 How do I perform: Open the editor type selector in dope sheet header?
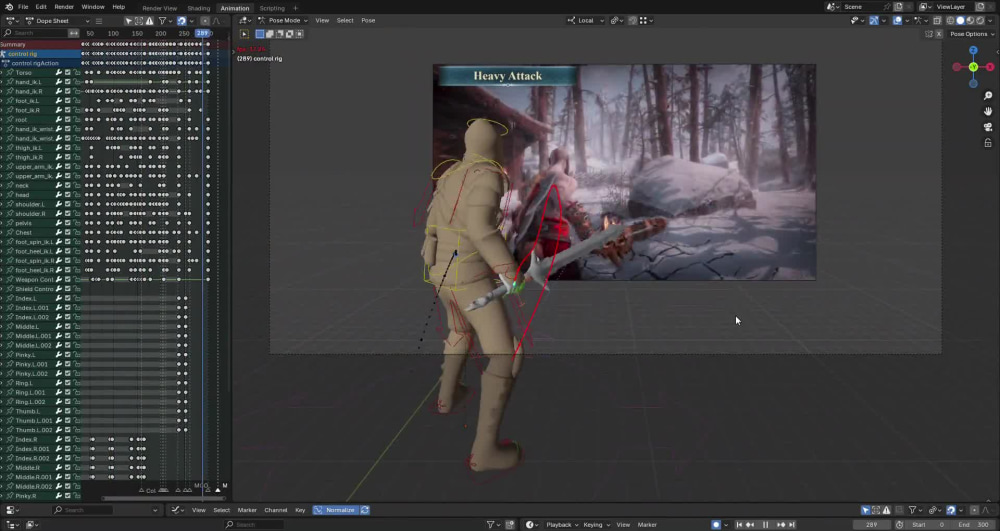(12, 21)
